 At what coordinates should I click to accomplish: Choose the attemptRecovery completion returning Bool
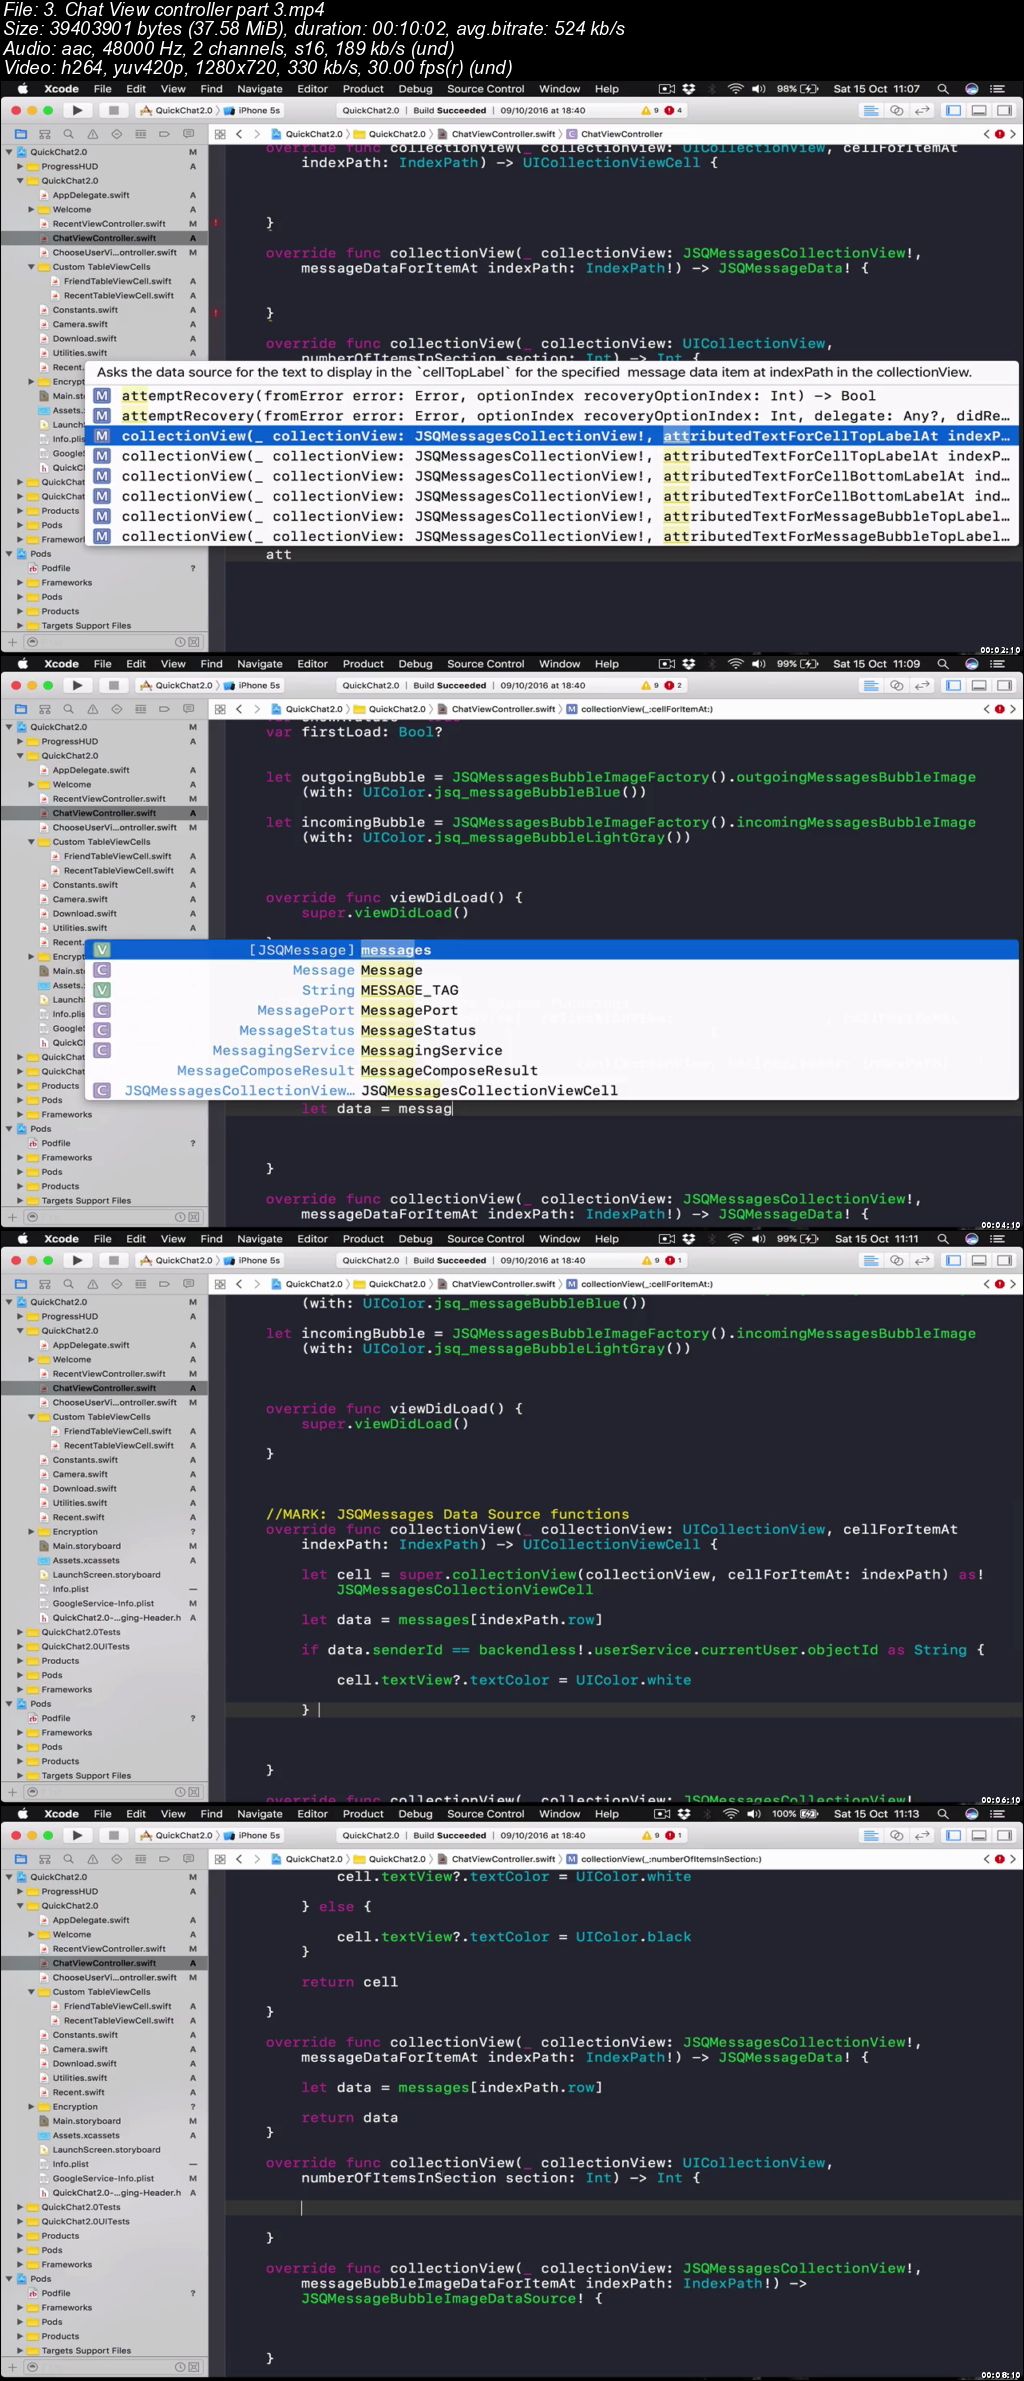(x=552, y=396)
